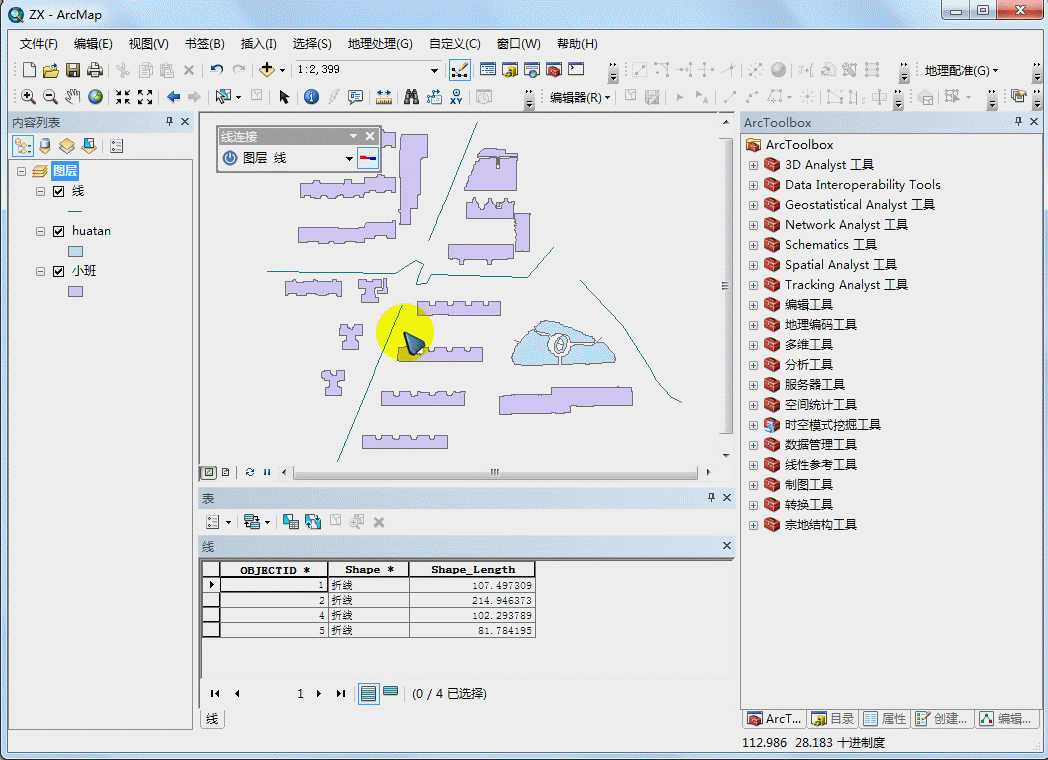Select the Pan hand tool
Image resolution: width=1048 pixels, height=760 pixels.
click(x=72, y=97)
